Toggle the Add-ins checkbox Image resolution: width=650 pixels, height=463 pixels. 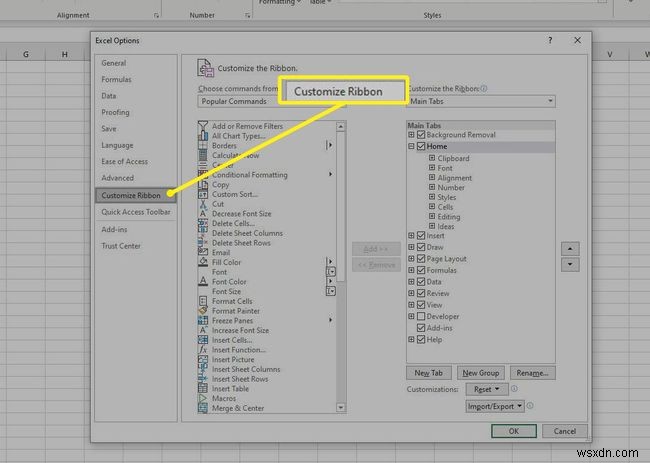pyautogui.click(x=421, y=328)
